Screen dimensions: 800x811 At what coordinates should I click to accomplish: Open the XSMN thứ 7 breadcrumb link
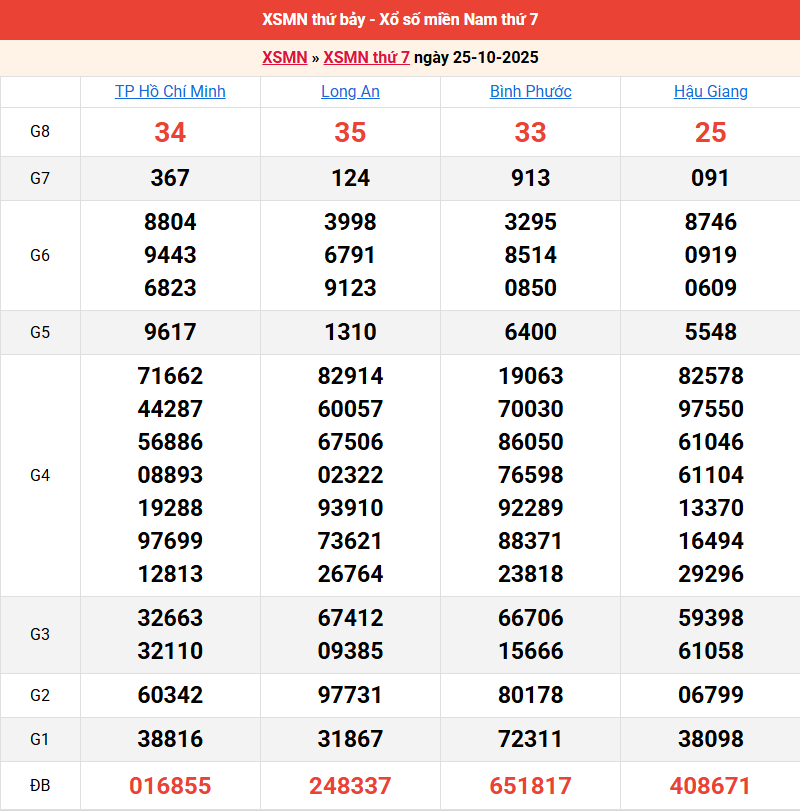tap(366, 57)
